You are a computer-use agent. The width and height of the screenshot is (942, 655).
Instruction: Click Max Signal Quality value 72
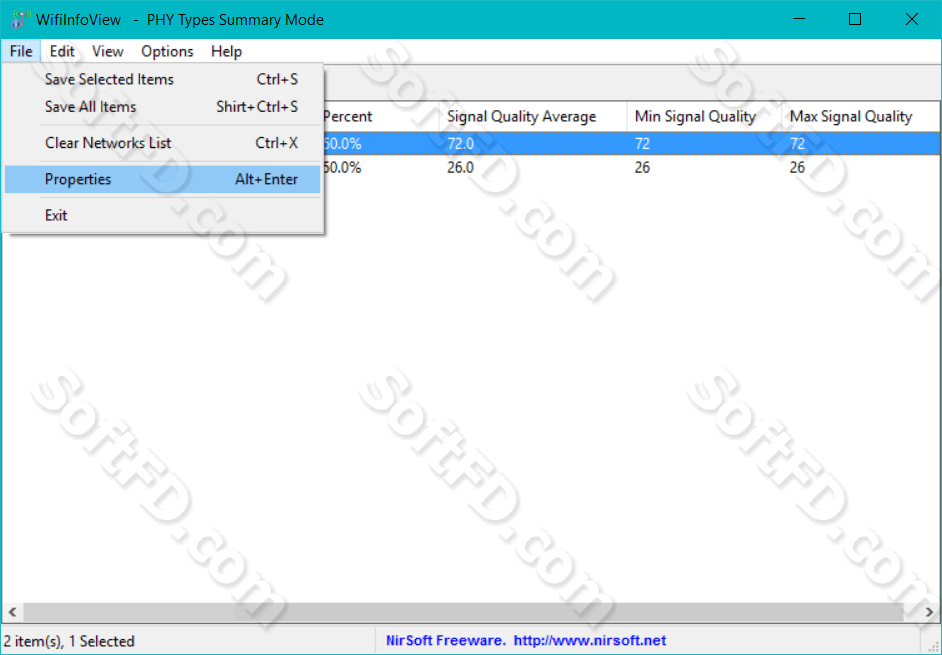[x=797, y=144]
